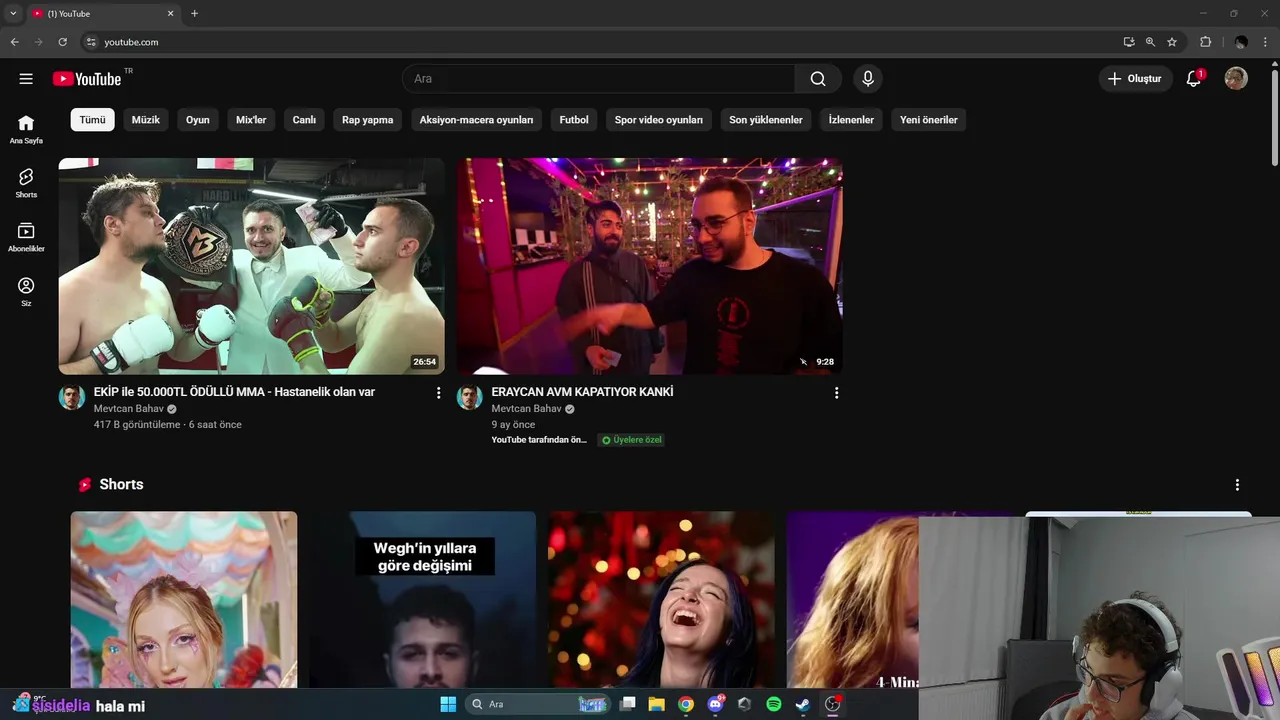Open Shorts from the left sidebar
Screen dimensions: 1280x720
[x=26, y=183]
